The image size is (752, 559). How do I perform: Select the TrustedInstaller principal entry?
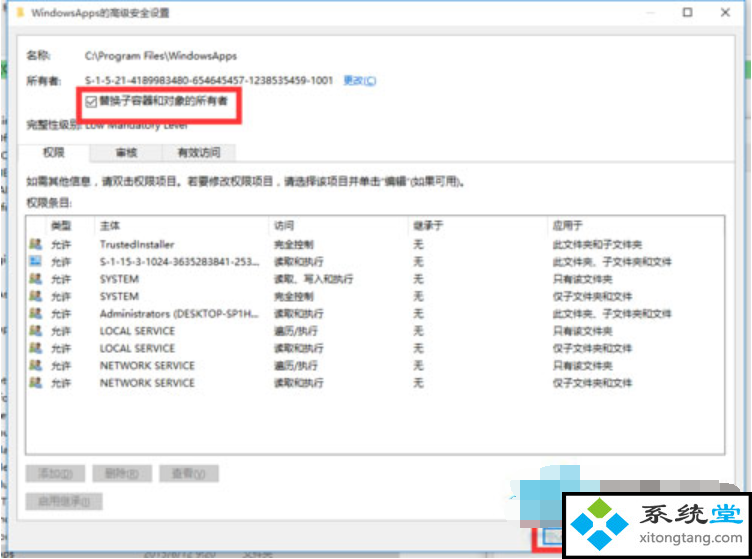pos(137,245)
